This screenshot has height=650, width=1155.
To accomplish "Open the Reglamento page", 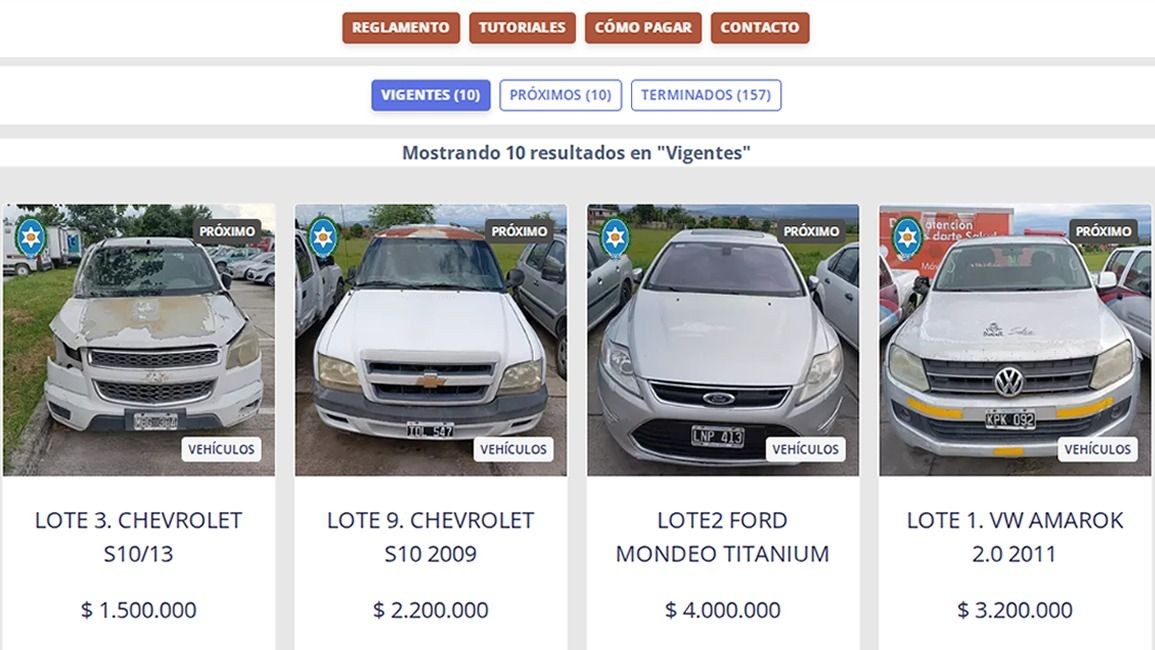I will [x=401, y=28].
